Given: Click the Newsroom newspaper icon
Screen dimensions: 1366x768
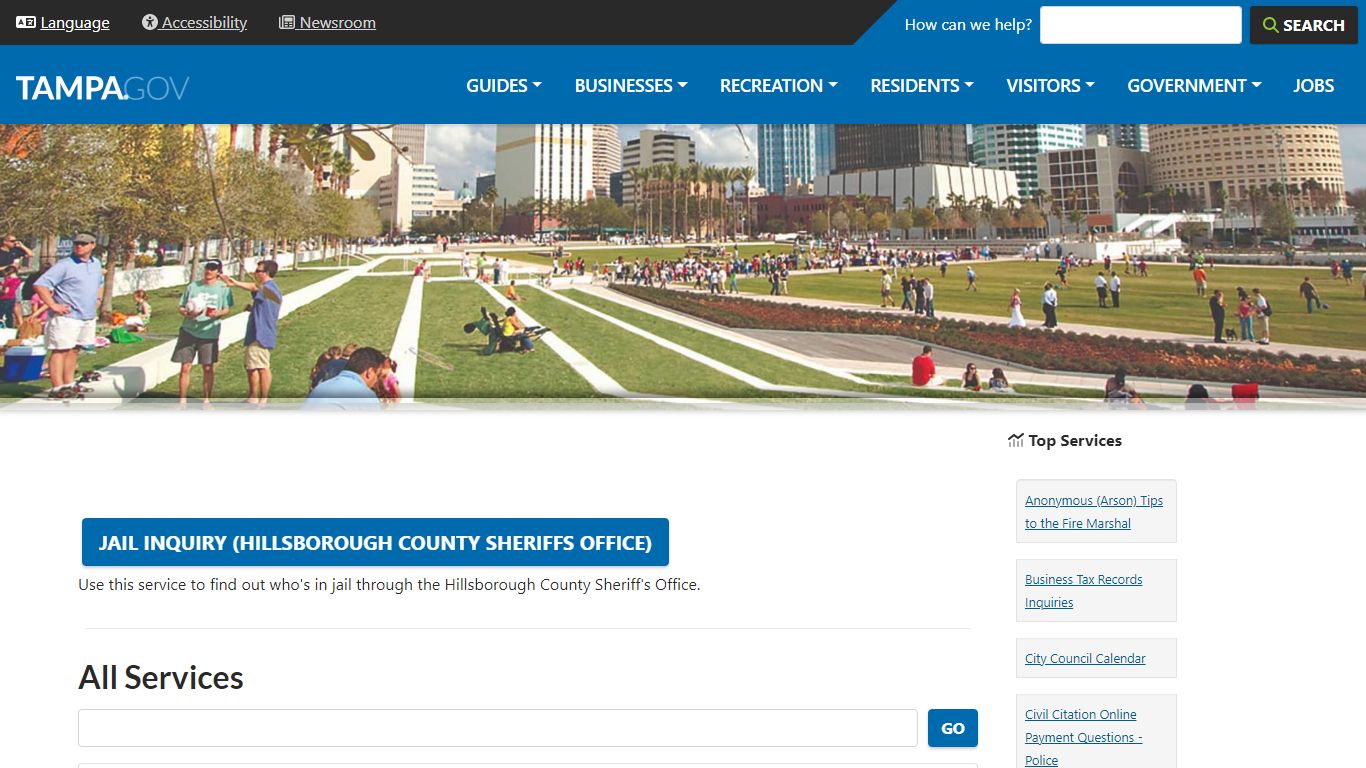Looking at the screenshot, I should coord(287,22).
